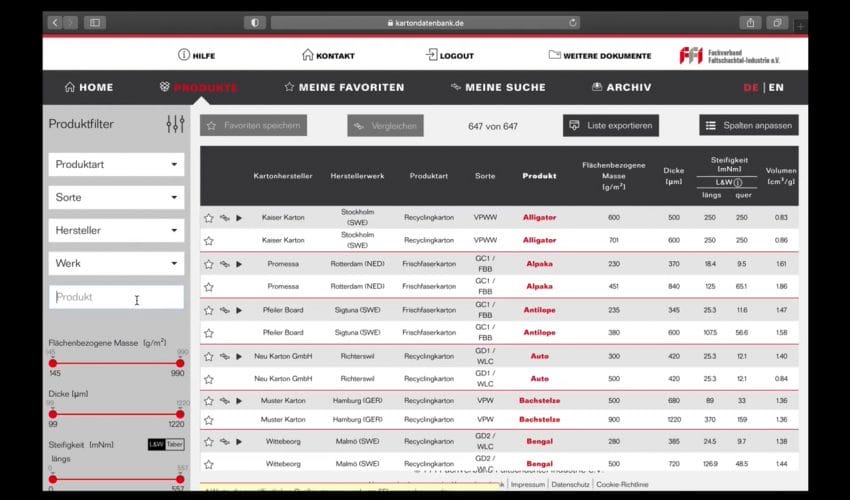
Task: Open MEINE FAVORITEN tab
Action: pos(344,87)
